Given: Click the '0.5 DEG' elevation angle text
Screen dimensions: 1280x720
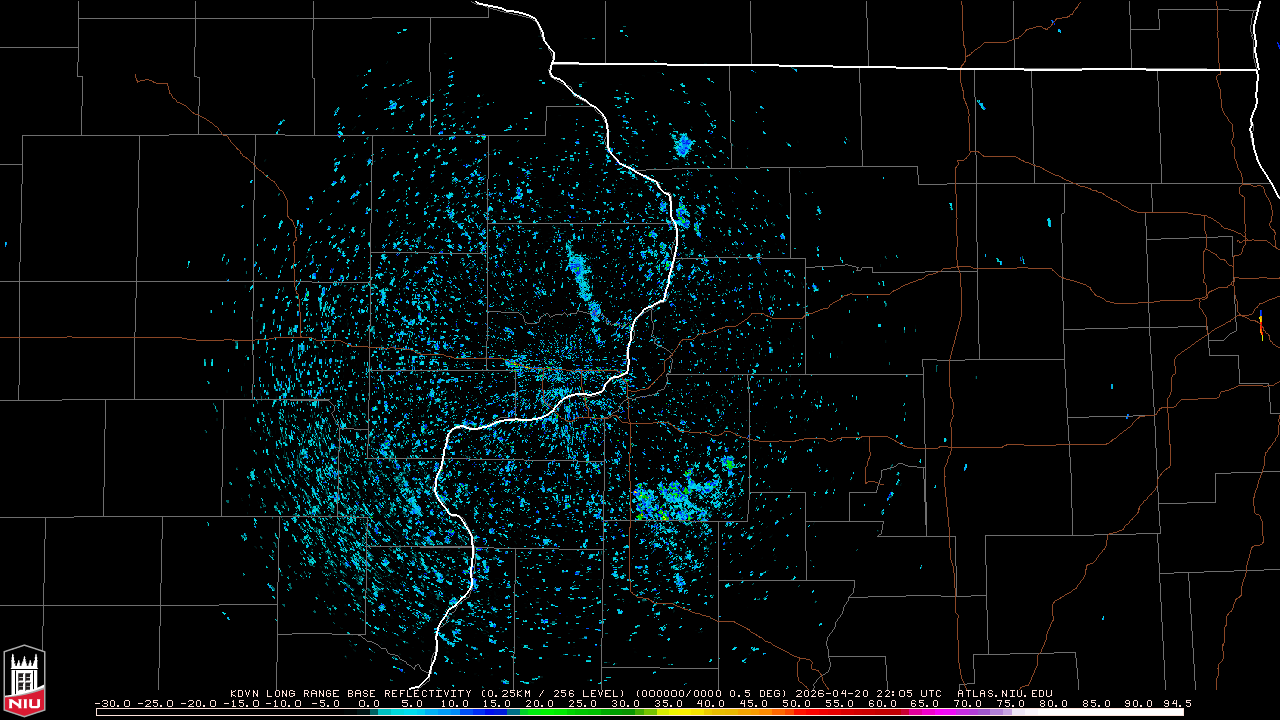Looking at the screenshot, I should coord(759,693).
